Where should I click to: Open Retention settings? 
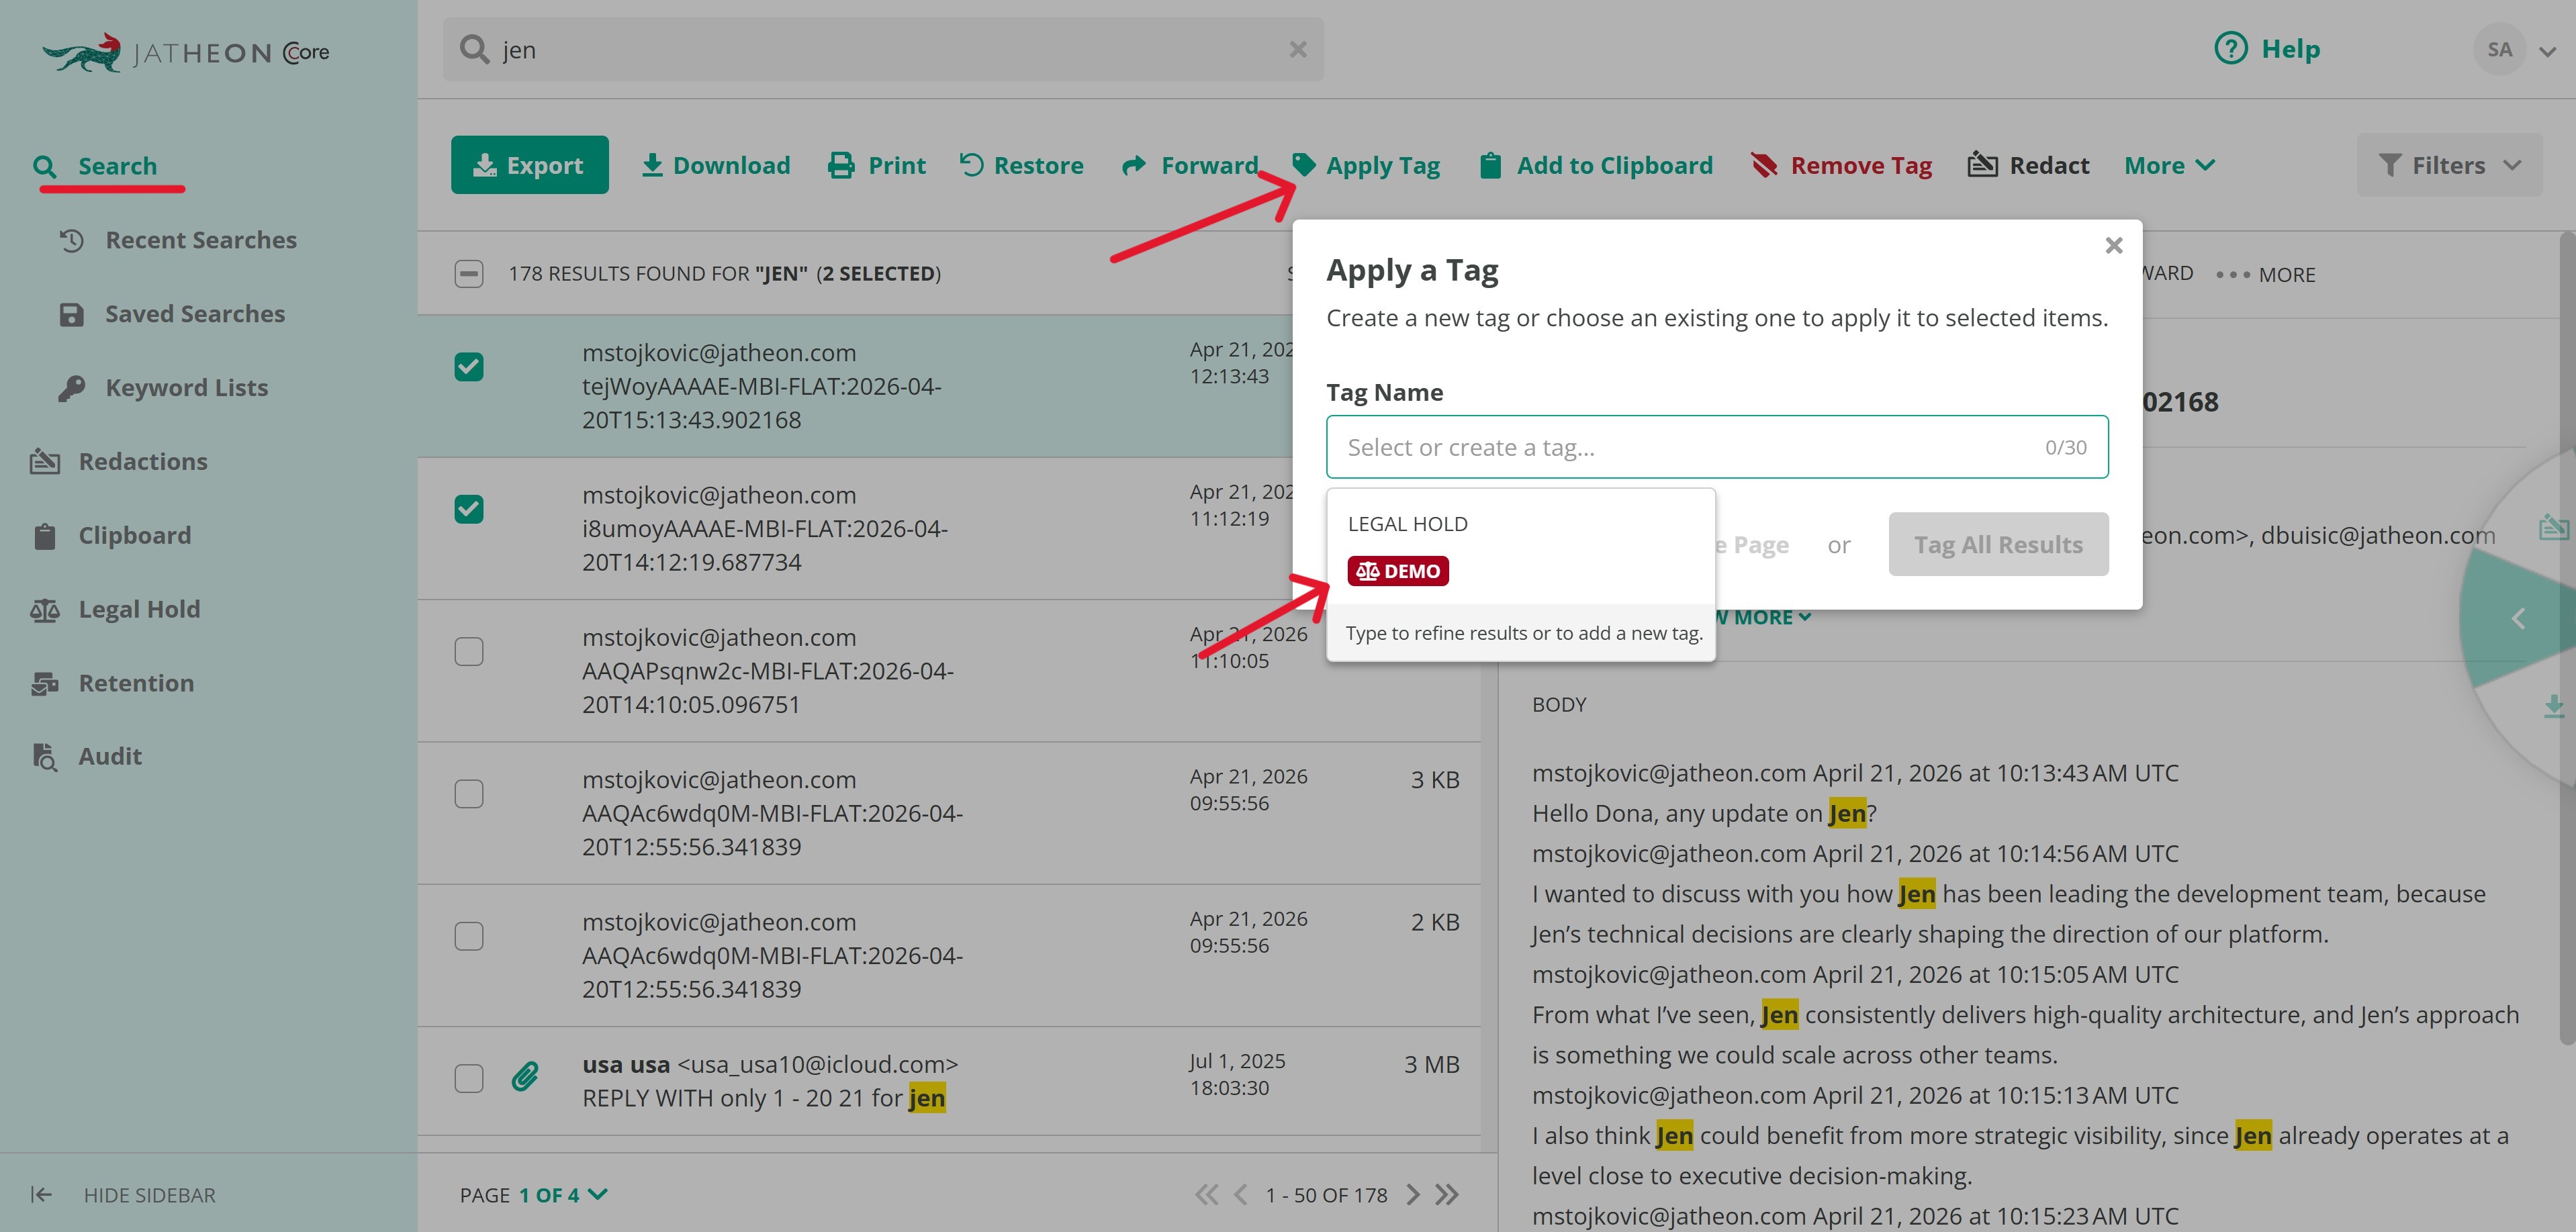coord(112,683)
